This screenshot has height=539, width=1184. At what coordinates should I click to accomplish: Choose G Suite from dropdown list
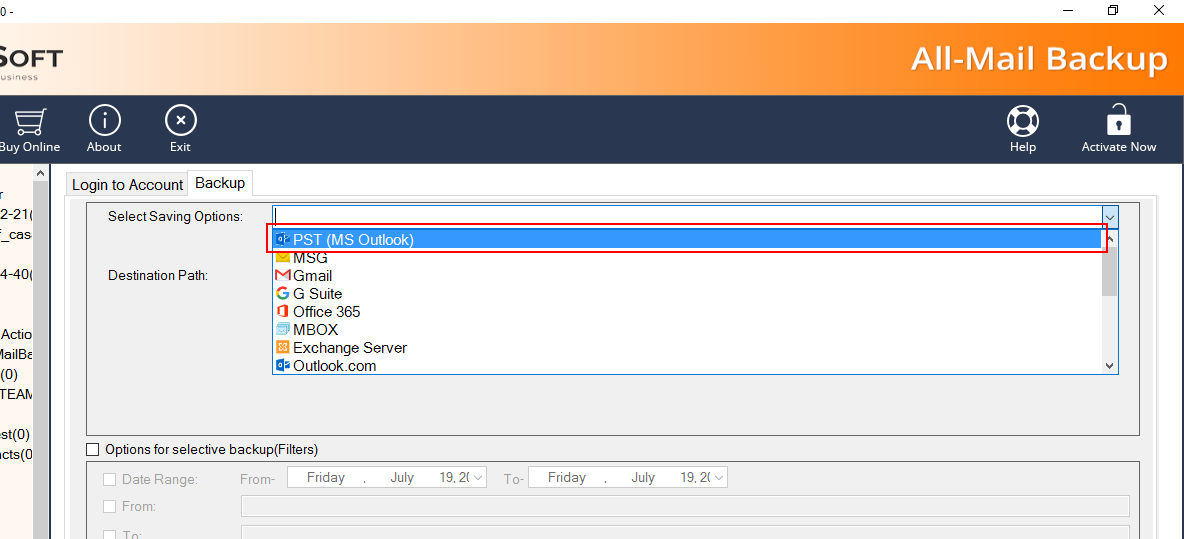pos(317,294)
